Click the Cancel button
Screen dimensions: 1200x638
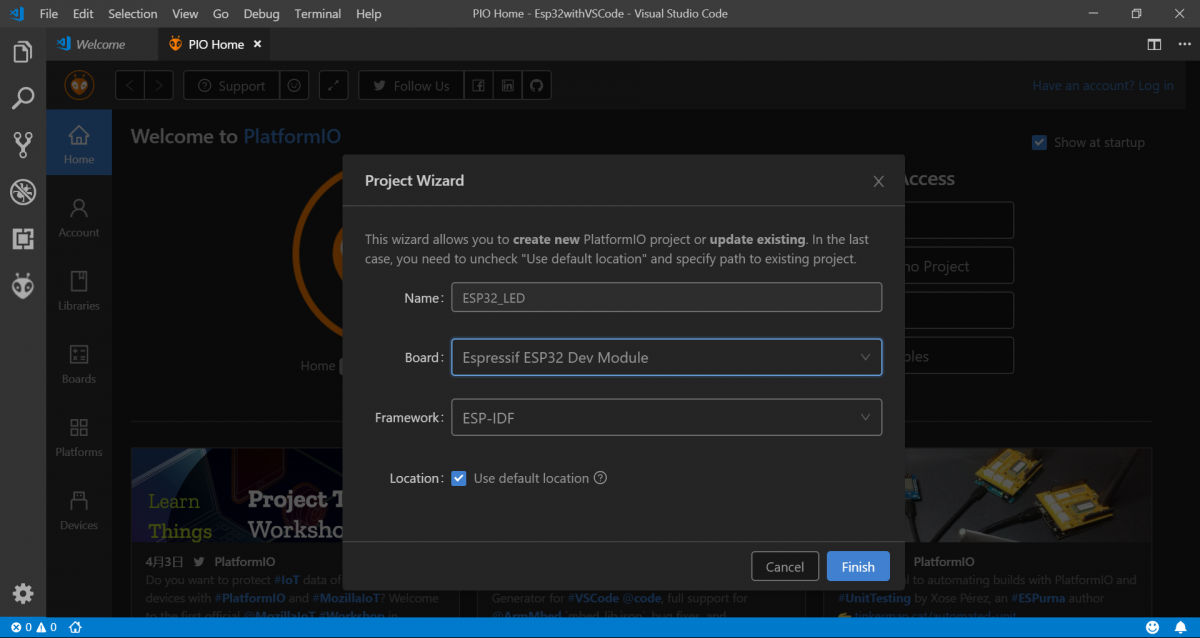pyautogui.click(x=785, y=566)
